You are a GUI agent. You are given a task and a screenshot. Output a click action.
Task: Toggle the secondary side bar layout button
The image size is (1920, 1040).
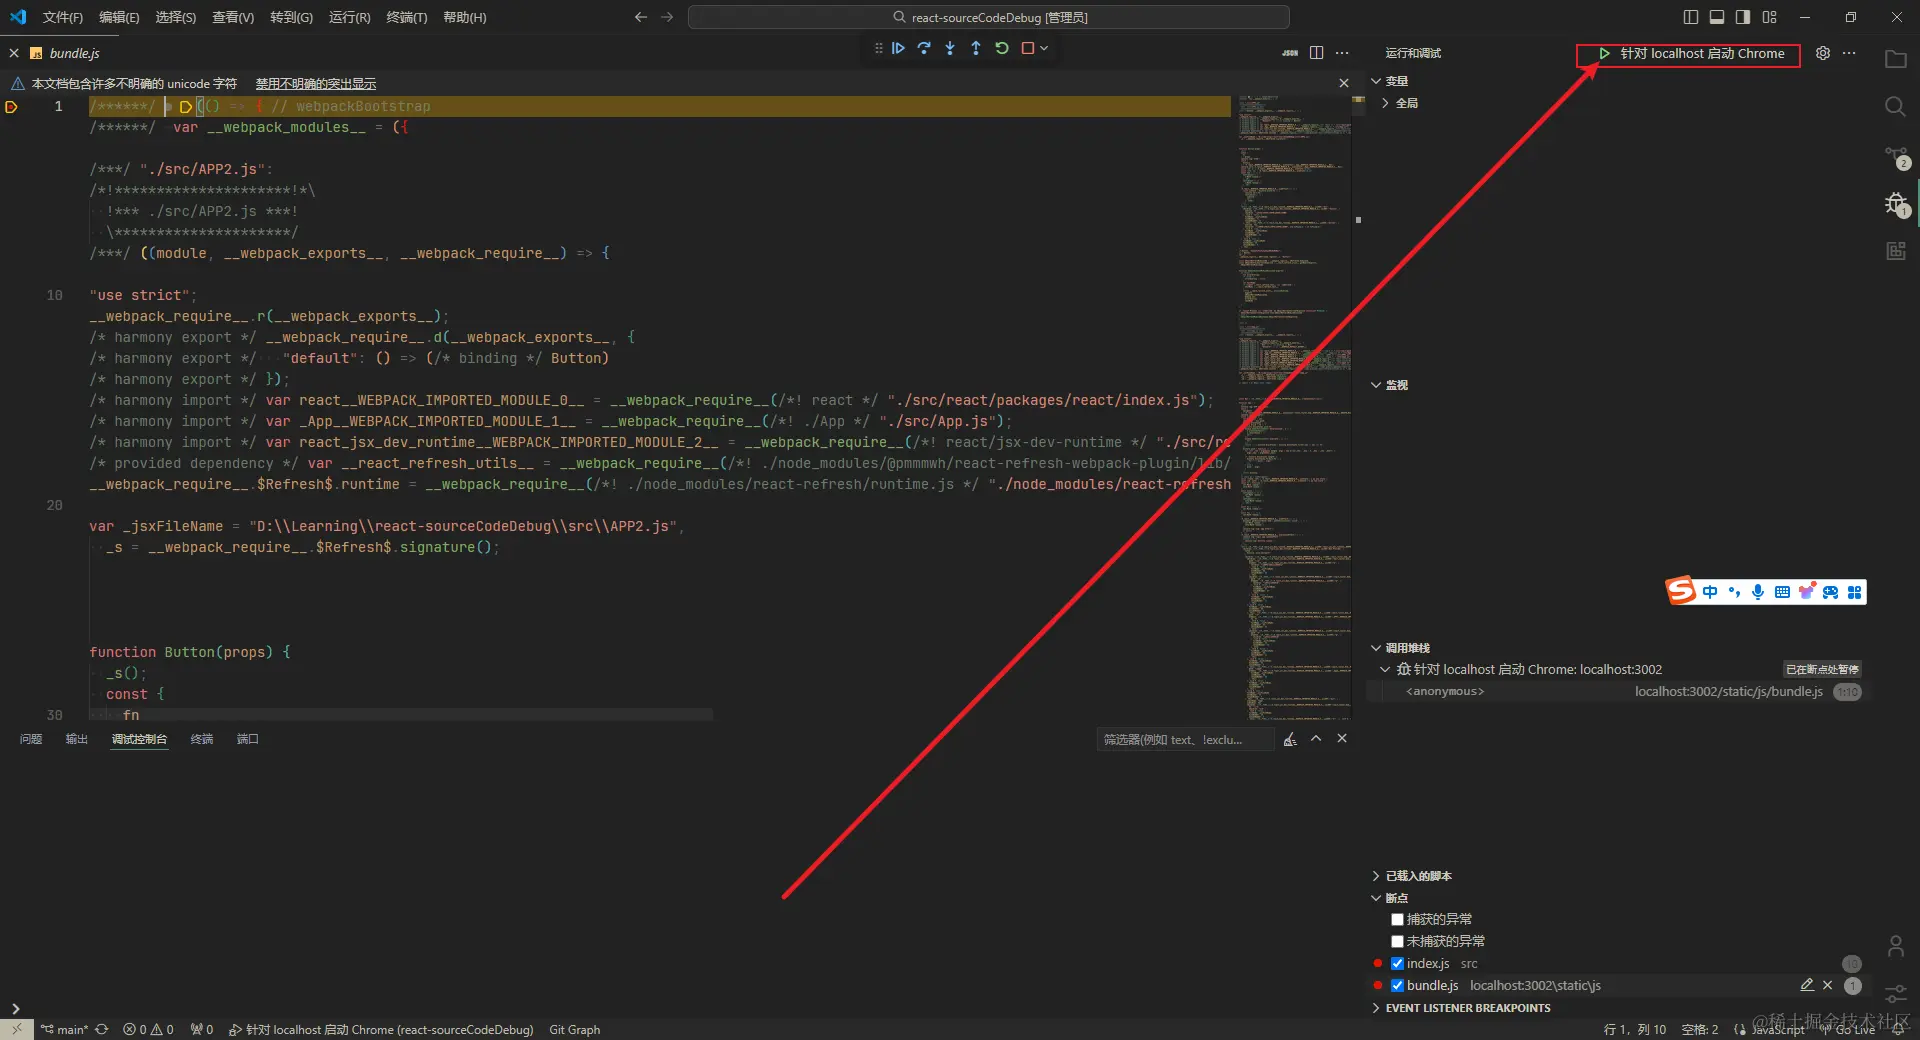(x=1743, y=17)
